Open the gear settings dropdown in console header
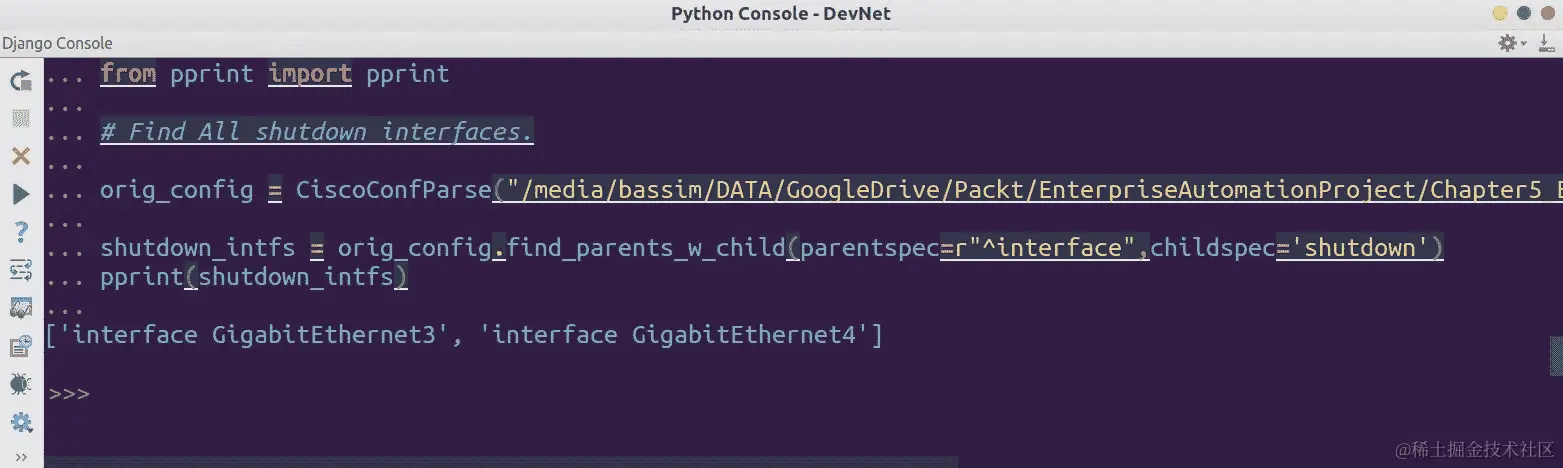The height and width of the screenshot is (468, 1563). 1511,43
